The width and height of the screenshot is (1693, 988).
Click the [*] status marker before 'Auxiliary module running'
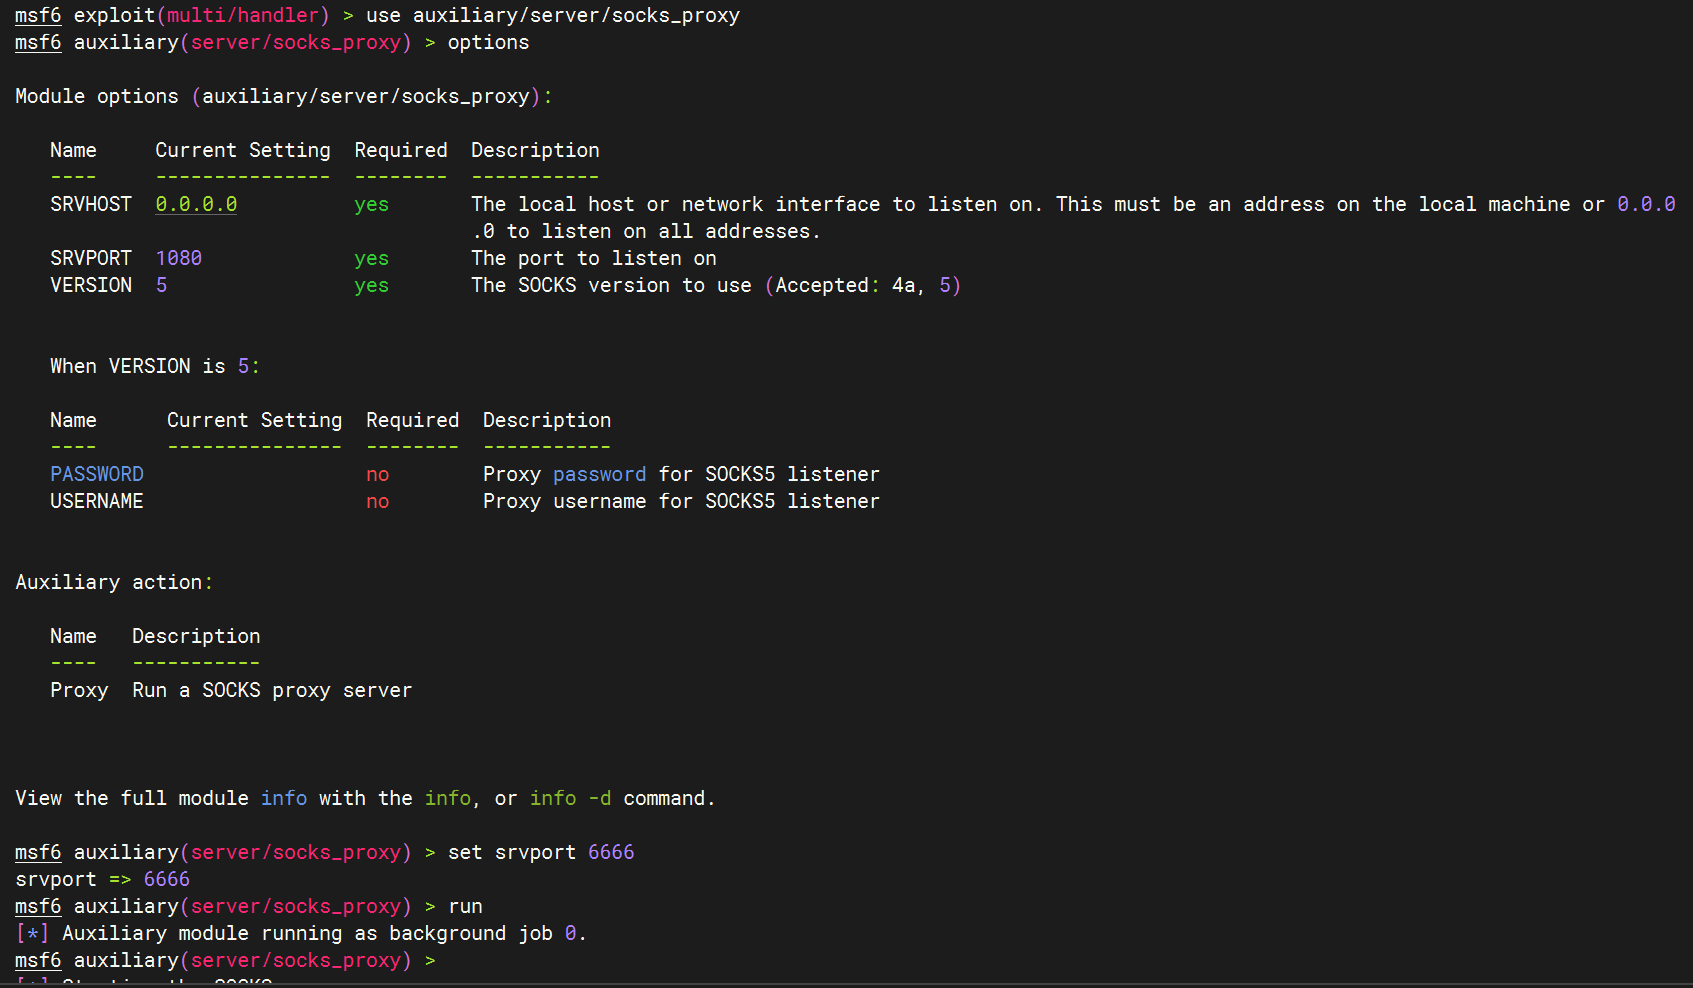click(32, 933)
